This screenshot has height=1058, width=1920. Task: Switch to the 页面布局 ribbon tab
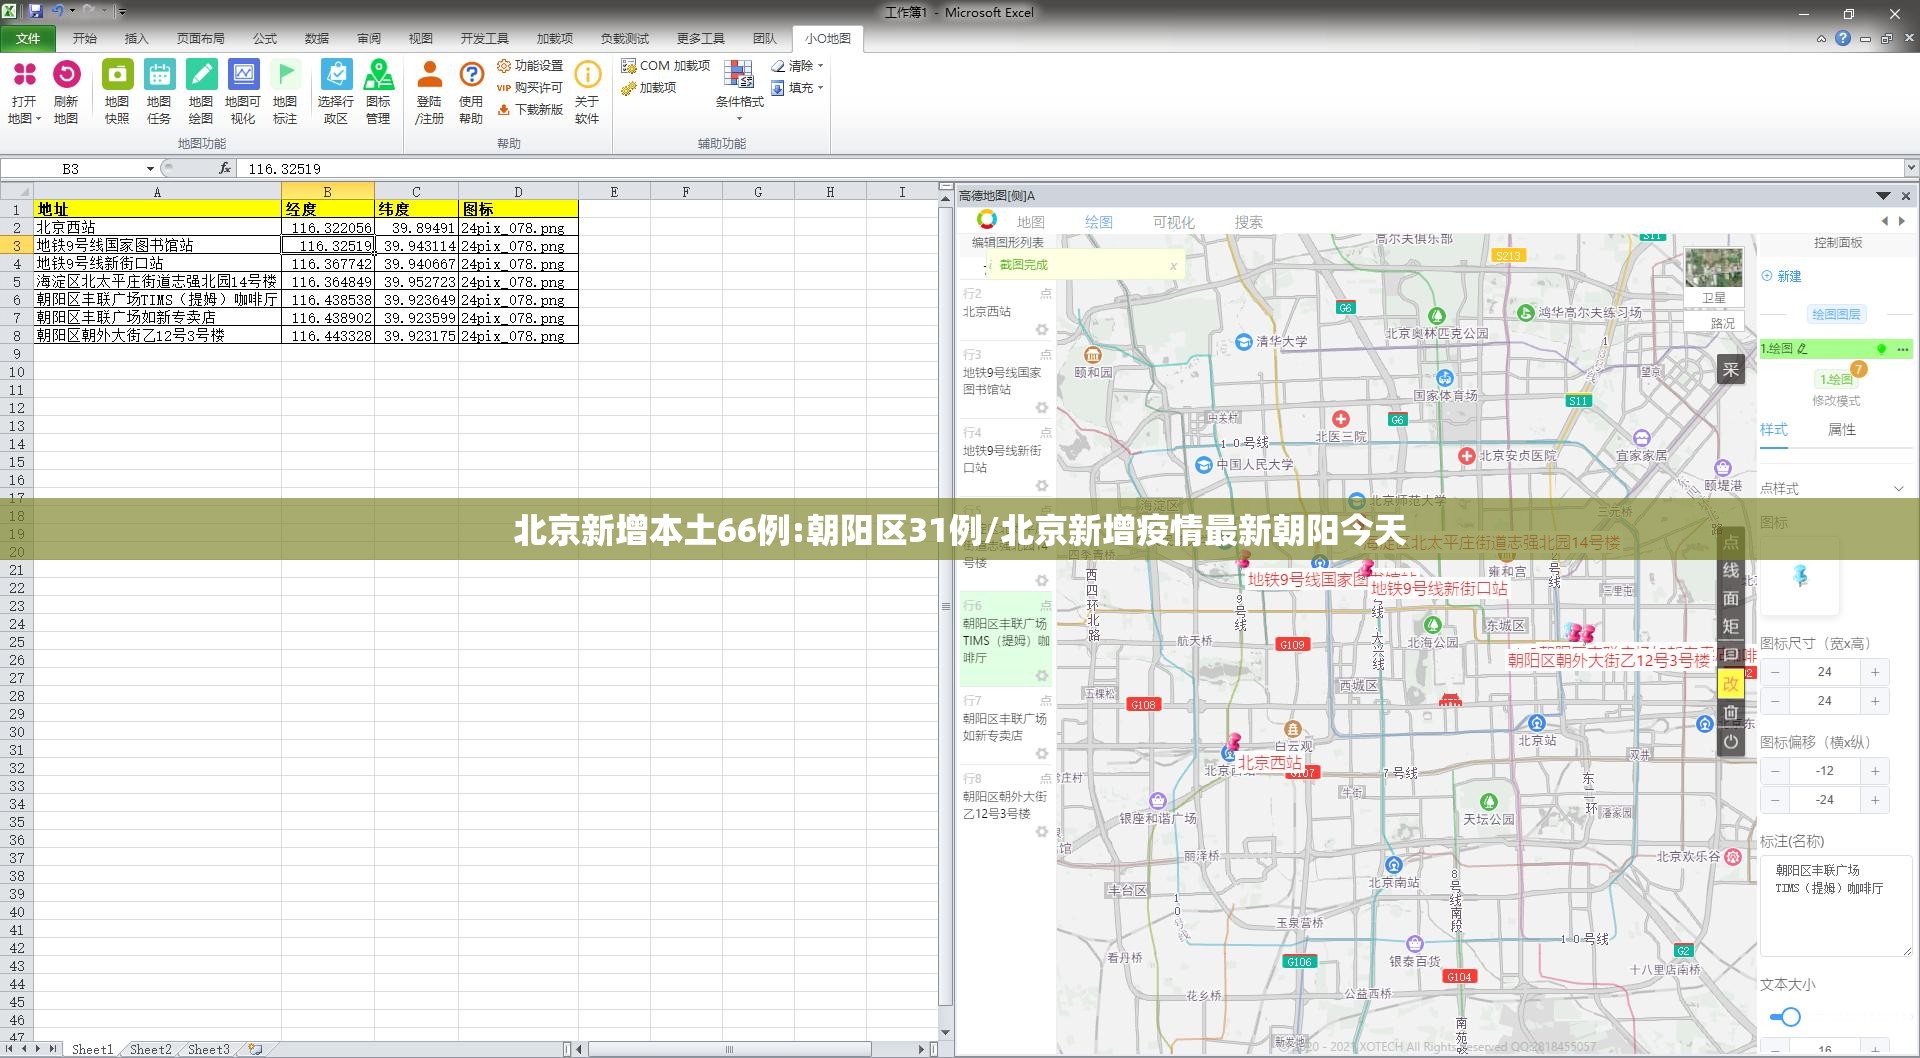[x=201, y=39]
